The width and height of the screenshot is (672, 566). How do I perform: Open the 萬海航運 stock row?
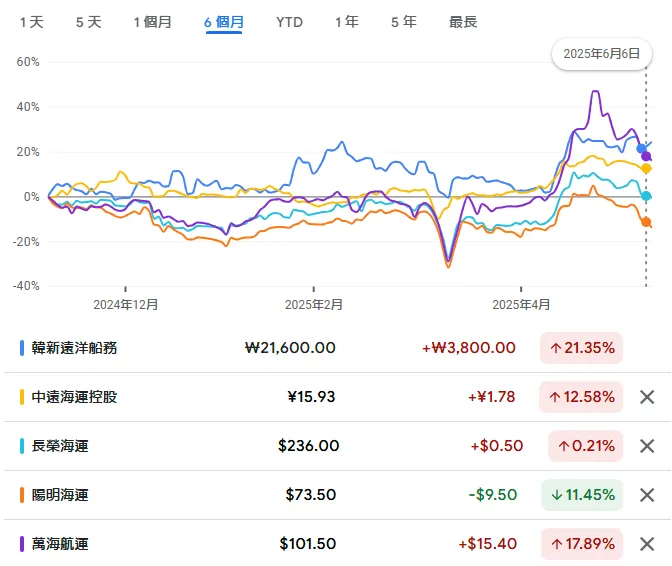tap(337, 544)
